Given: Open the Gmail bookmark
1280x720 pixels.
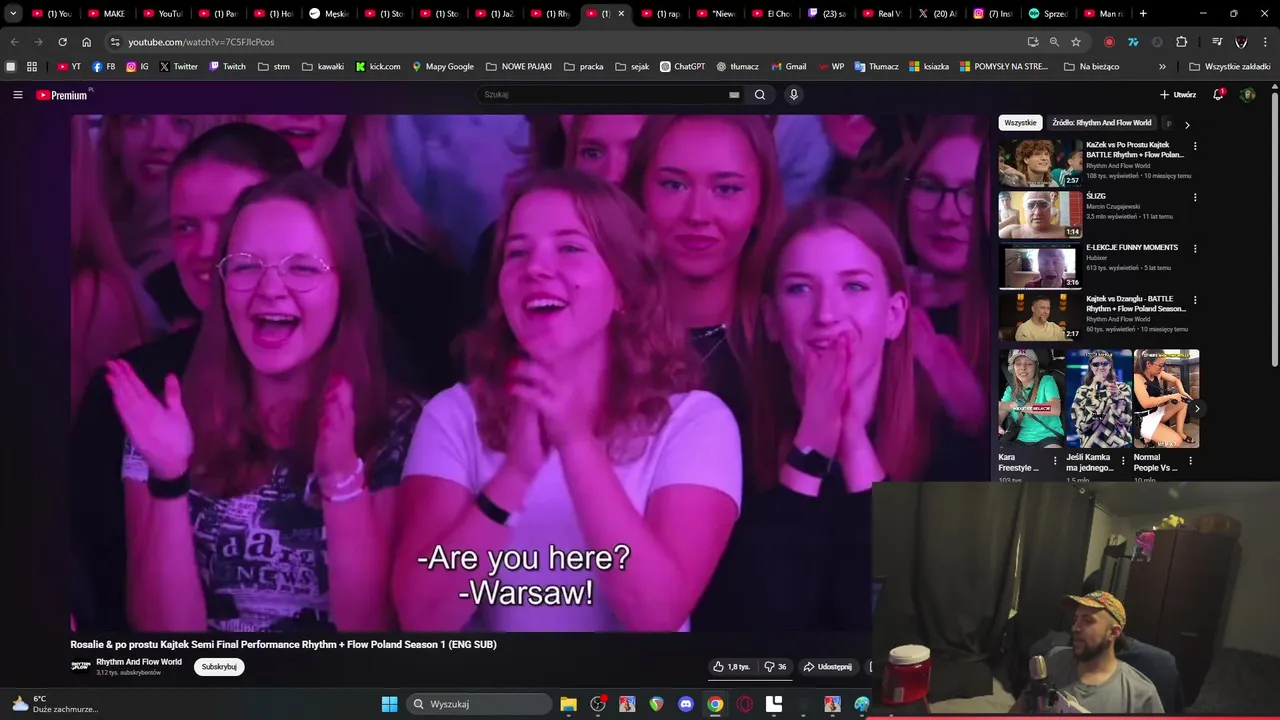Looking at the screenshot, I should [789, 67].
